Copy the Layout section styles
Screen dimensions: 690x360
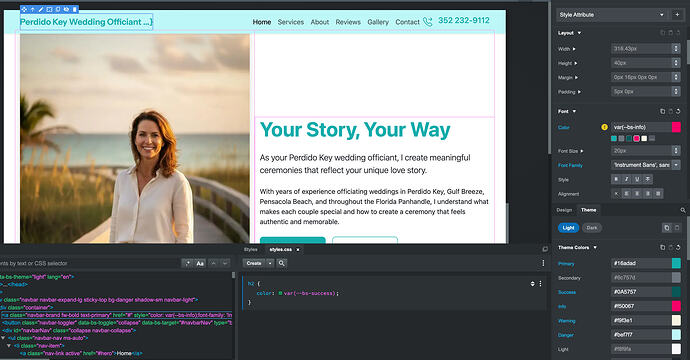[x=662, y=33]
